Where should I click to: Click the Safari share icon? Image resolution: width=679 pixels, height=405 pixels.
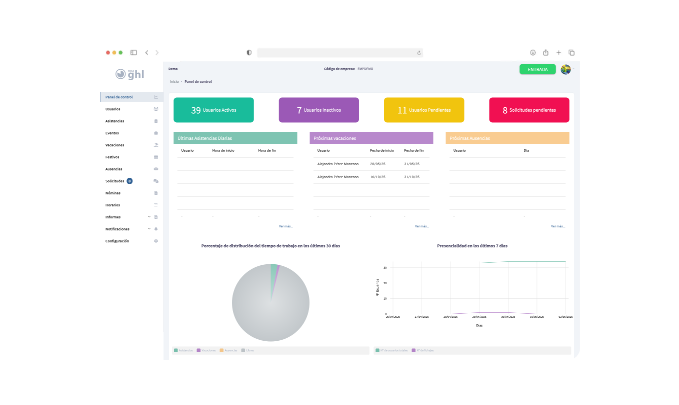coord(546,52)
